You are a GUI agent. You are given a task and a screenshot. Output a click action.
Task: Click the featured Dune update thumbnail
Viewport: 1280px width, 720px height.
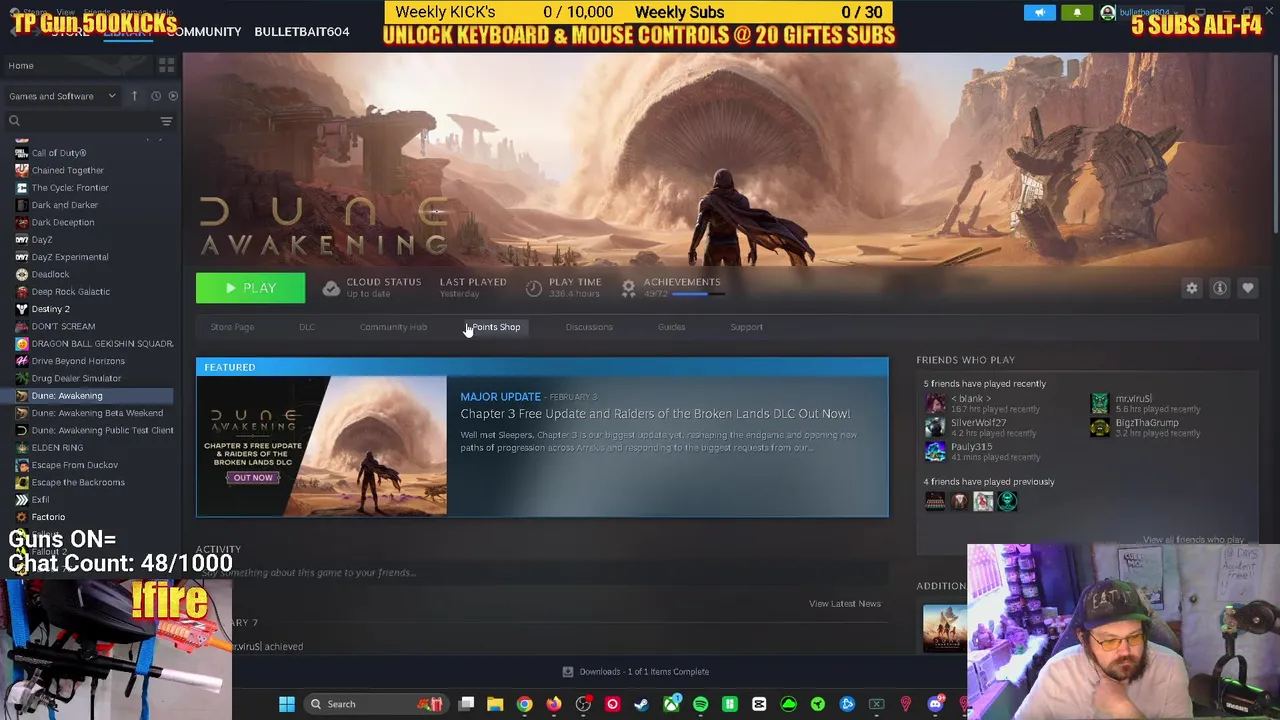coord(322,446)
